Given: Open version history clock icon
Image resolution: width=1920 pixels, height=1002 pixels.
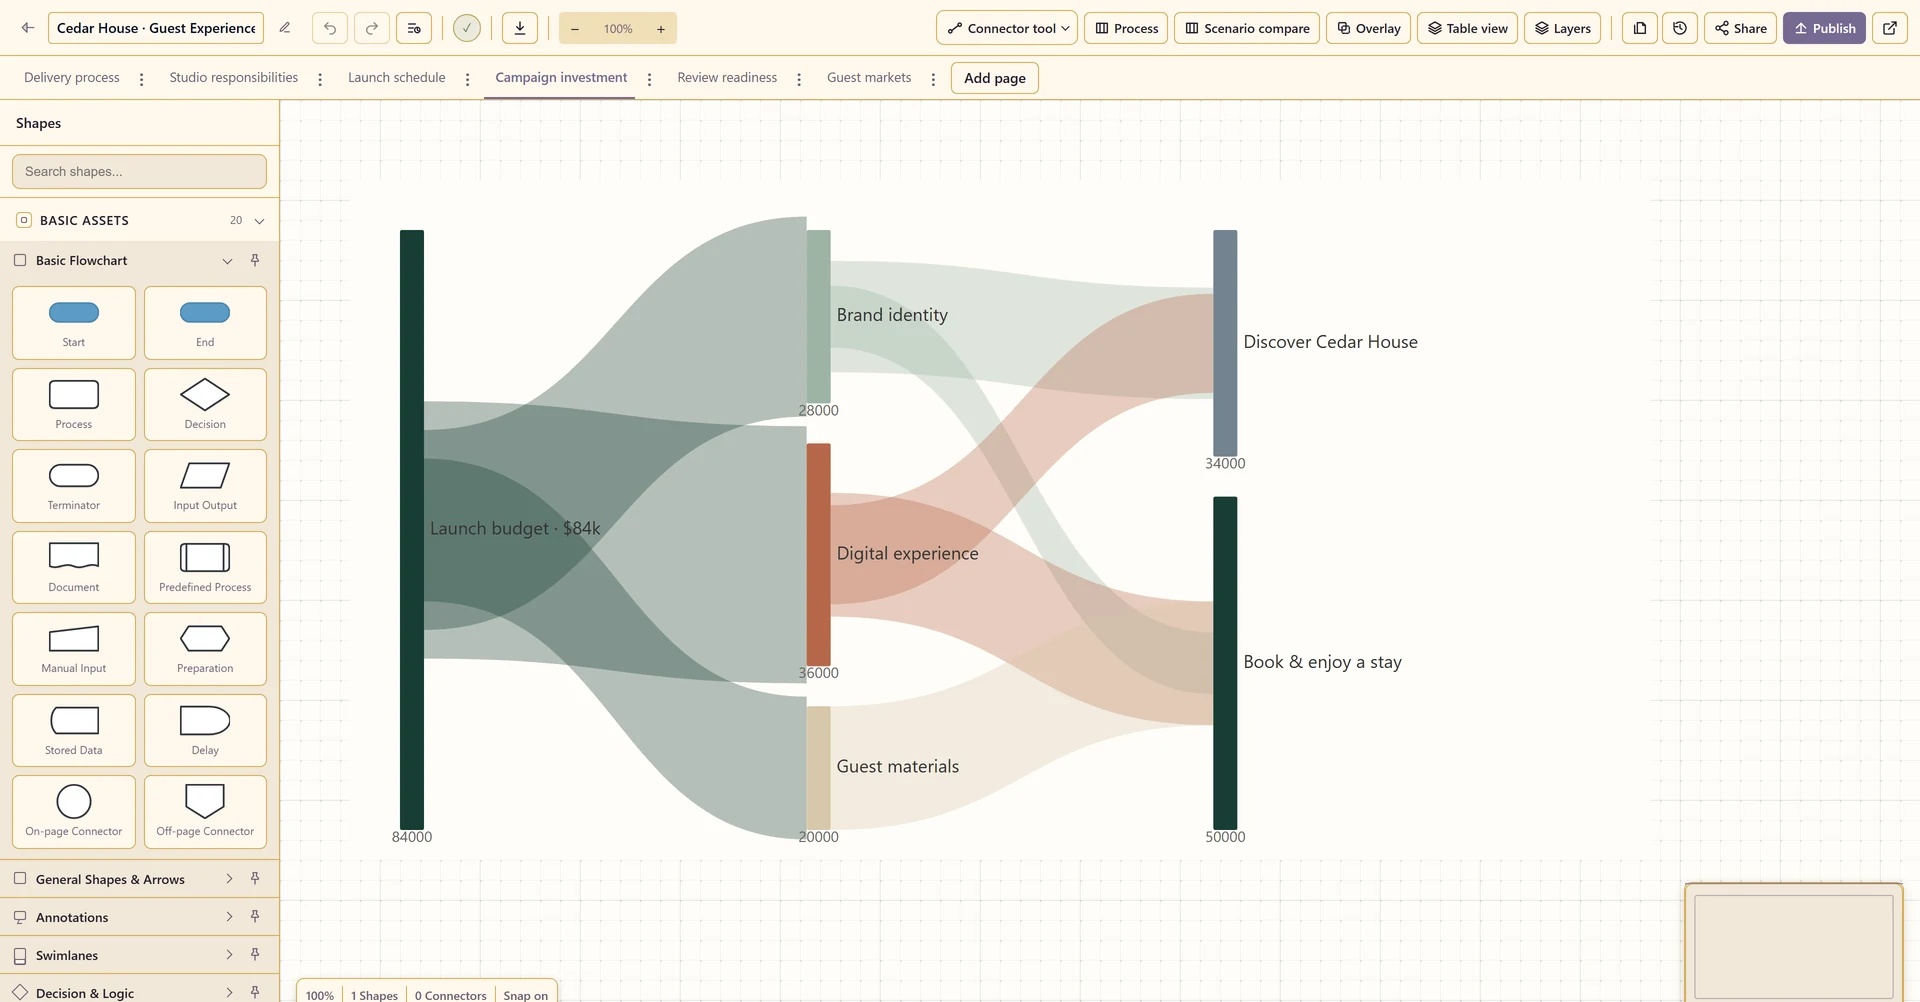Looking at the screenshot, I should (x=1680, y=28).
